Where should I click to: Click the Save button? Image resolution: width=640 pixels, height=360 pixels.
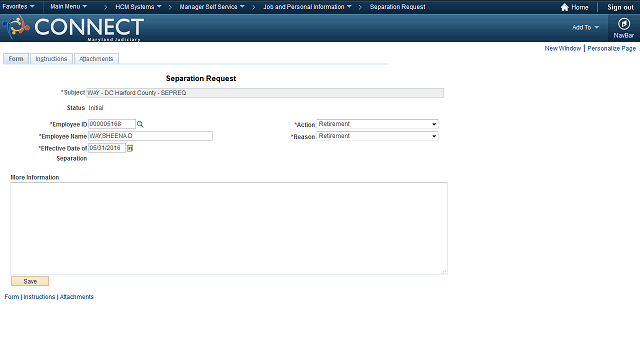[x=30, y=281]
